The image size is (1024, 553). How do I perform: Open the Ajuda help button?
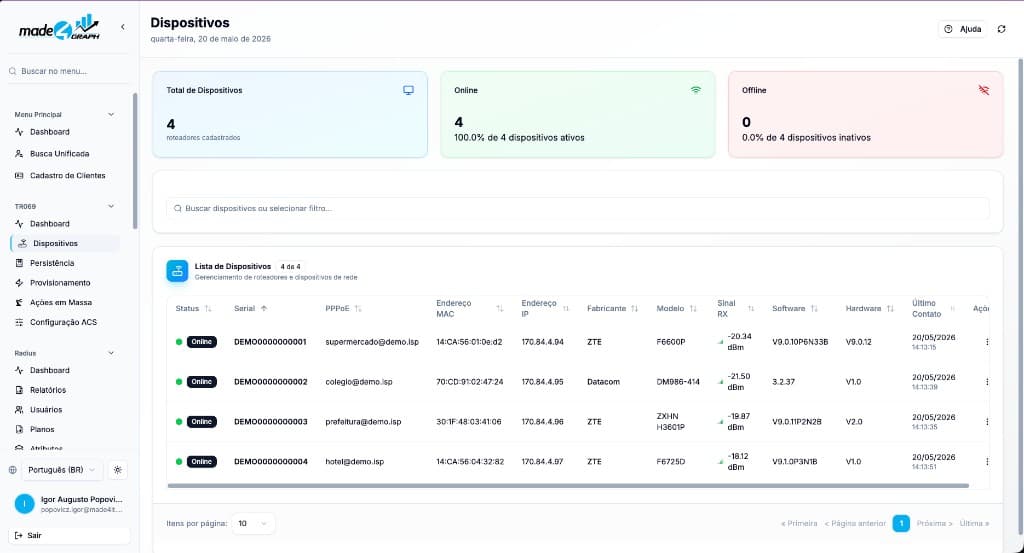(x=963, y=29)
